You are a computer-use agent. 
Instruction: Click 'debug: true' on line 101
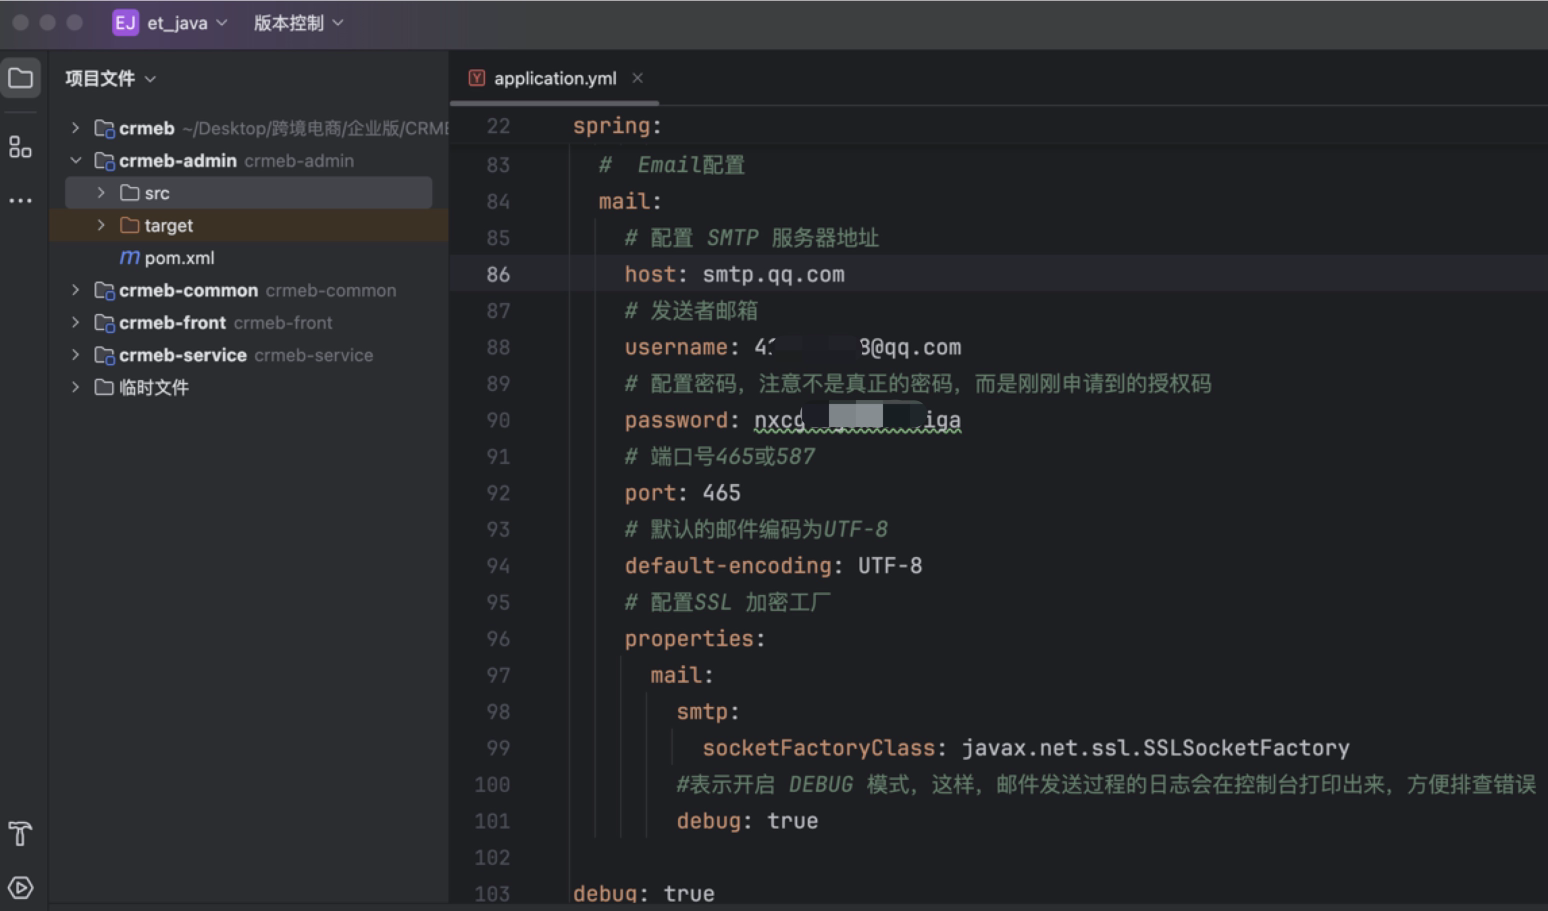(747, 821)
